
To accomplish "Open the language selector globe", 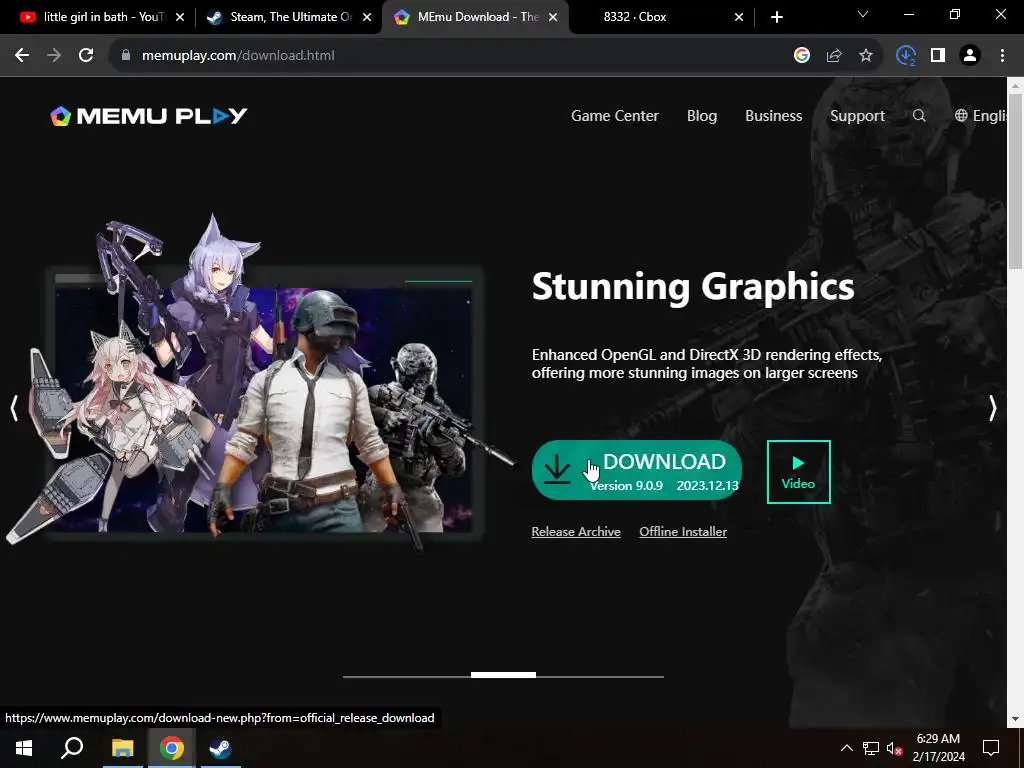I will pos(961,116).
